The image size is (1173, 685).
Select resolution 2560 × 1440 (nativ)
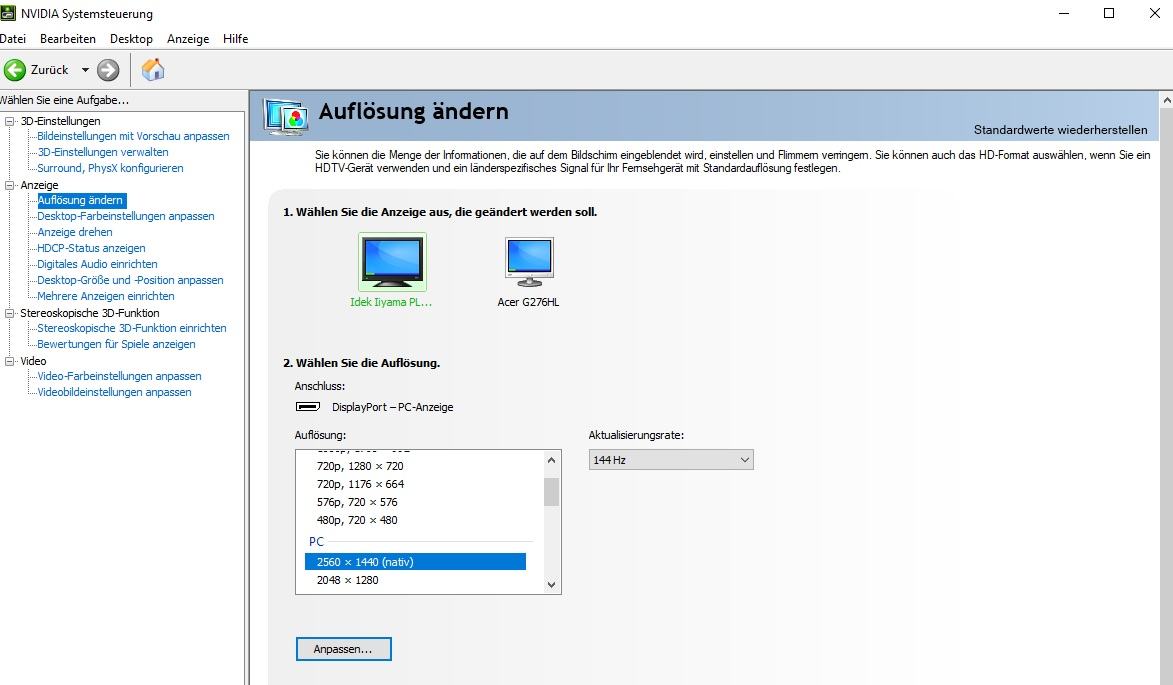[415, 562]
